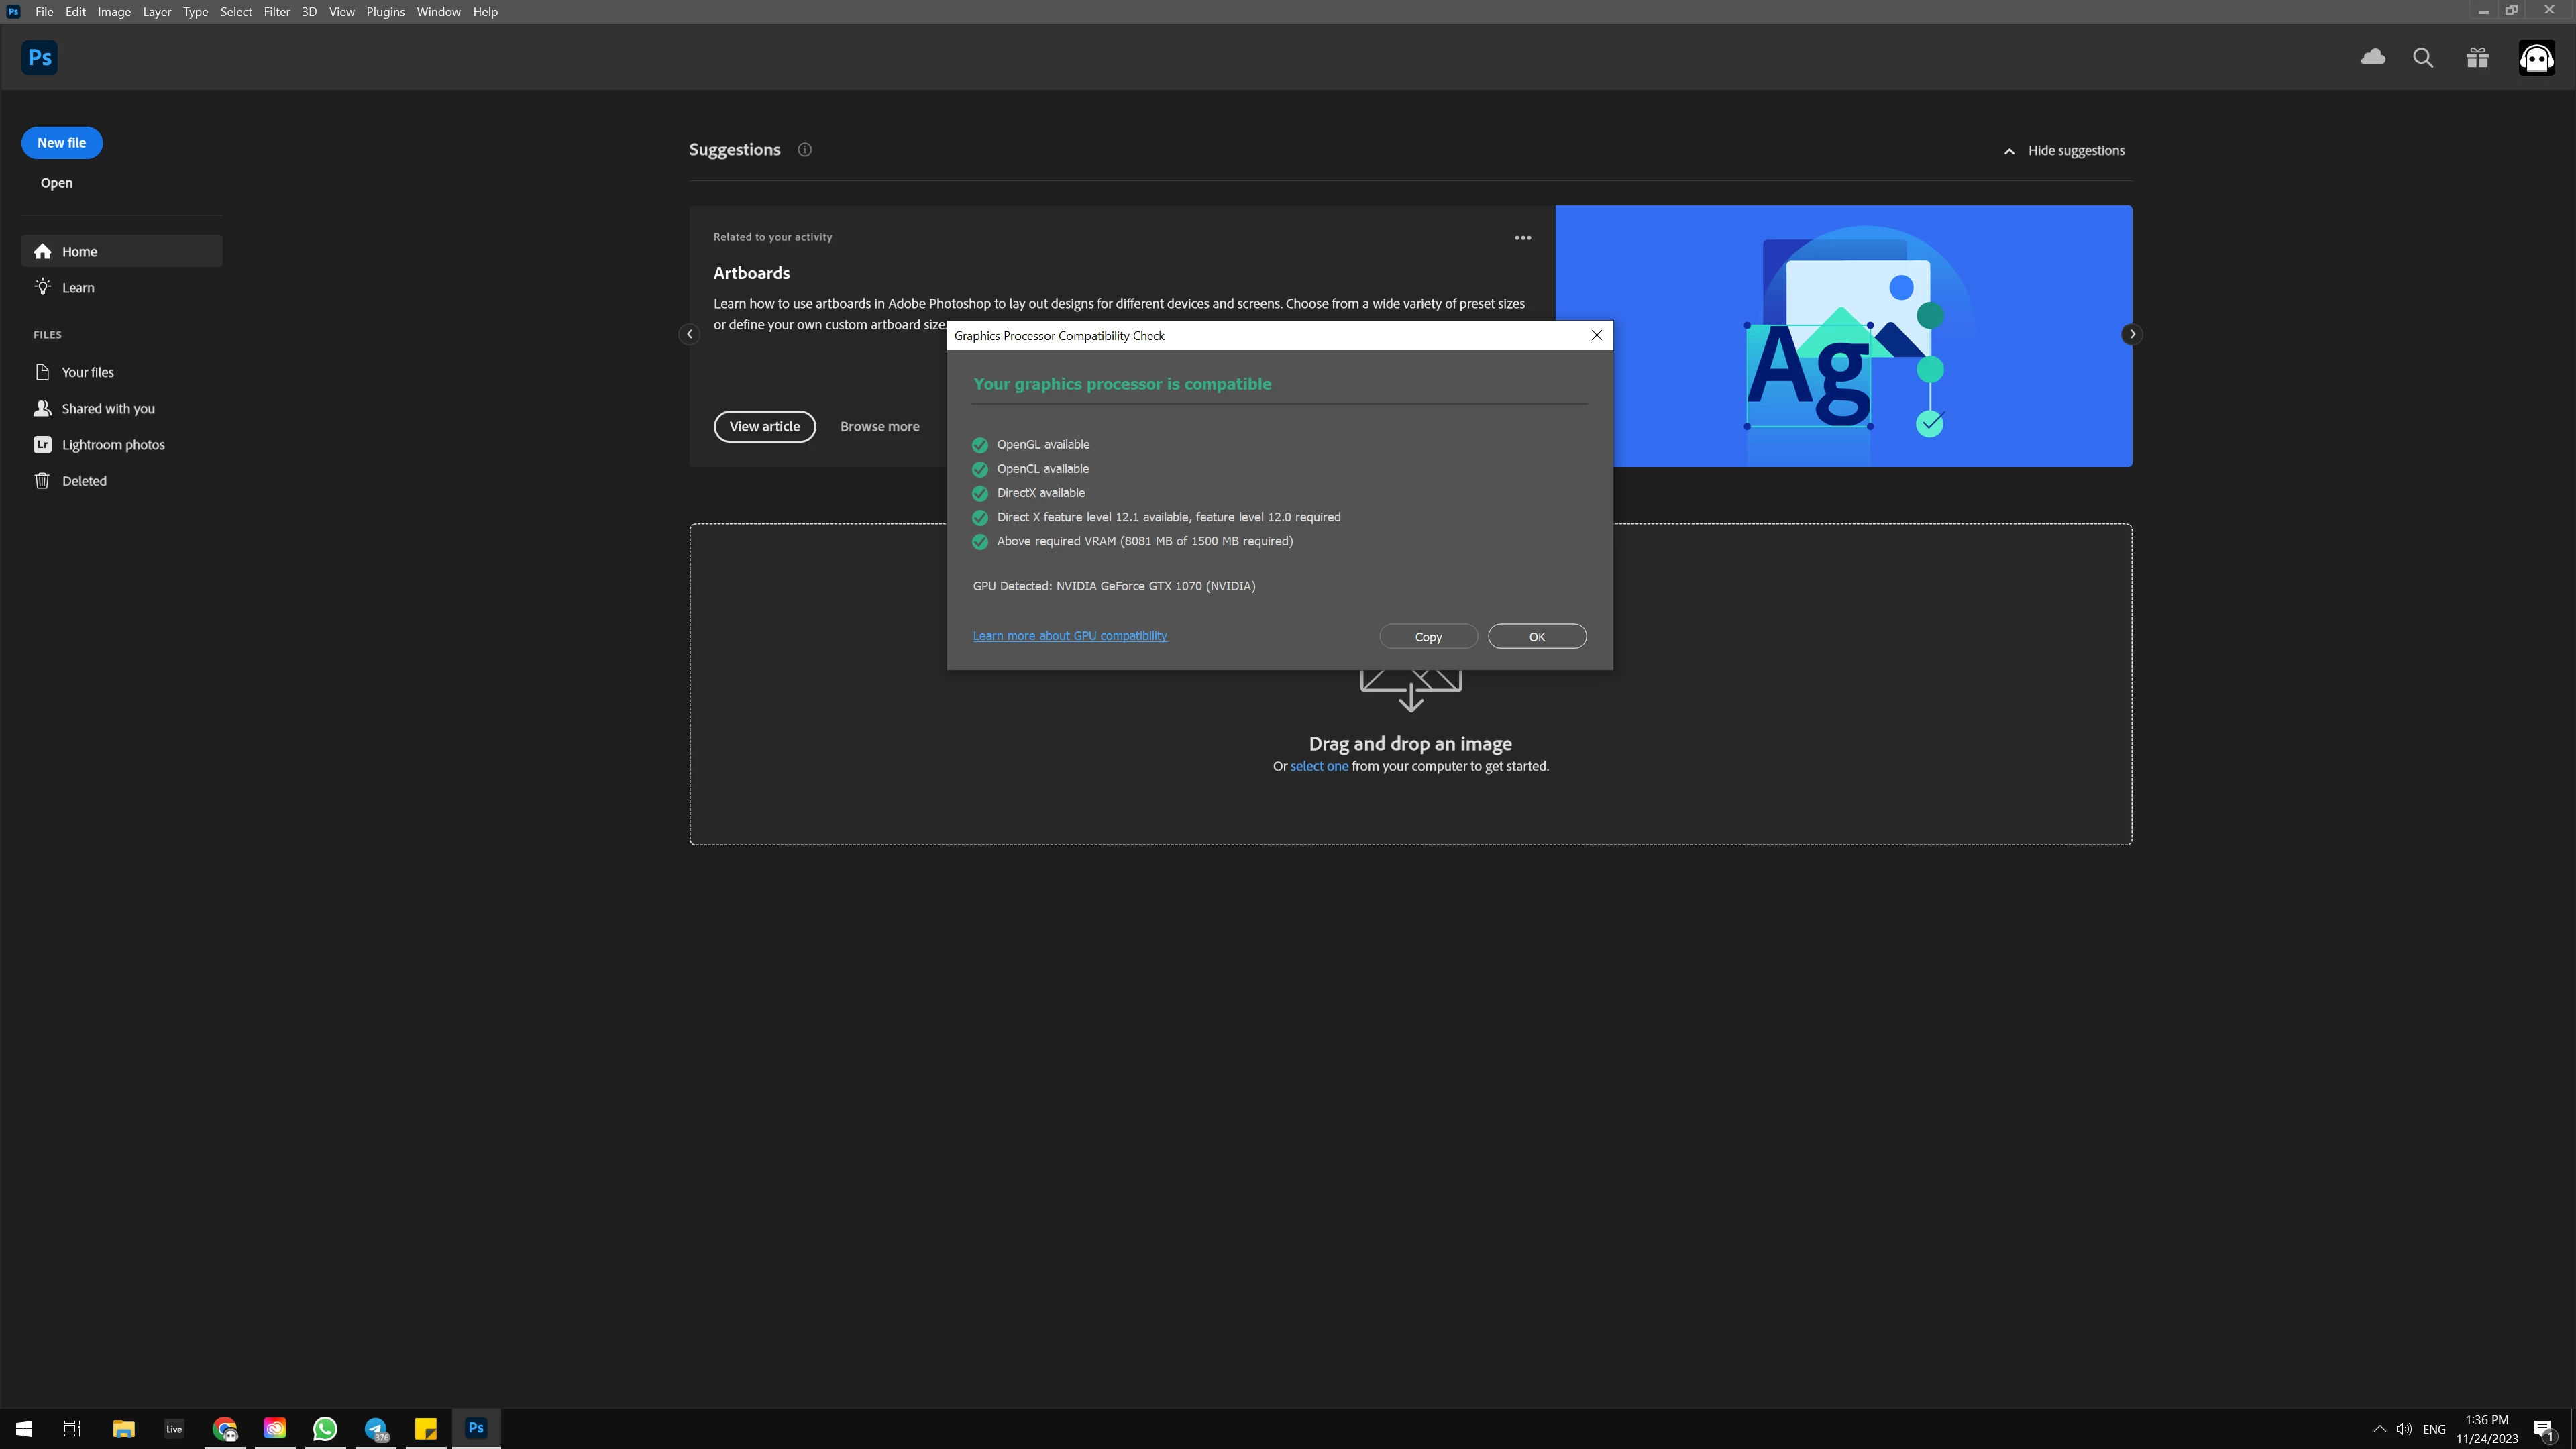Click the Photoshop home logo icon
The height and width of the screenshot is (1449, 2576).
pos(39,58)
